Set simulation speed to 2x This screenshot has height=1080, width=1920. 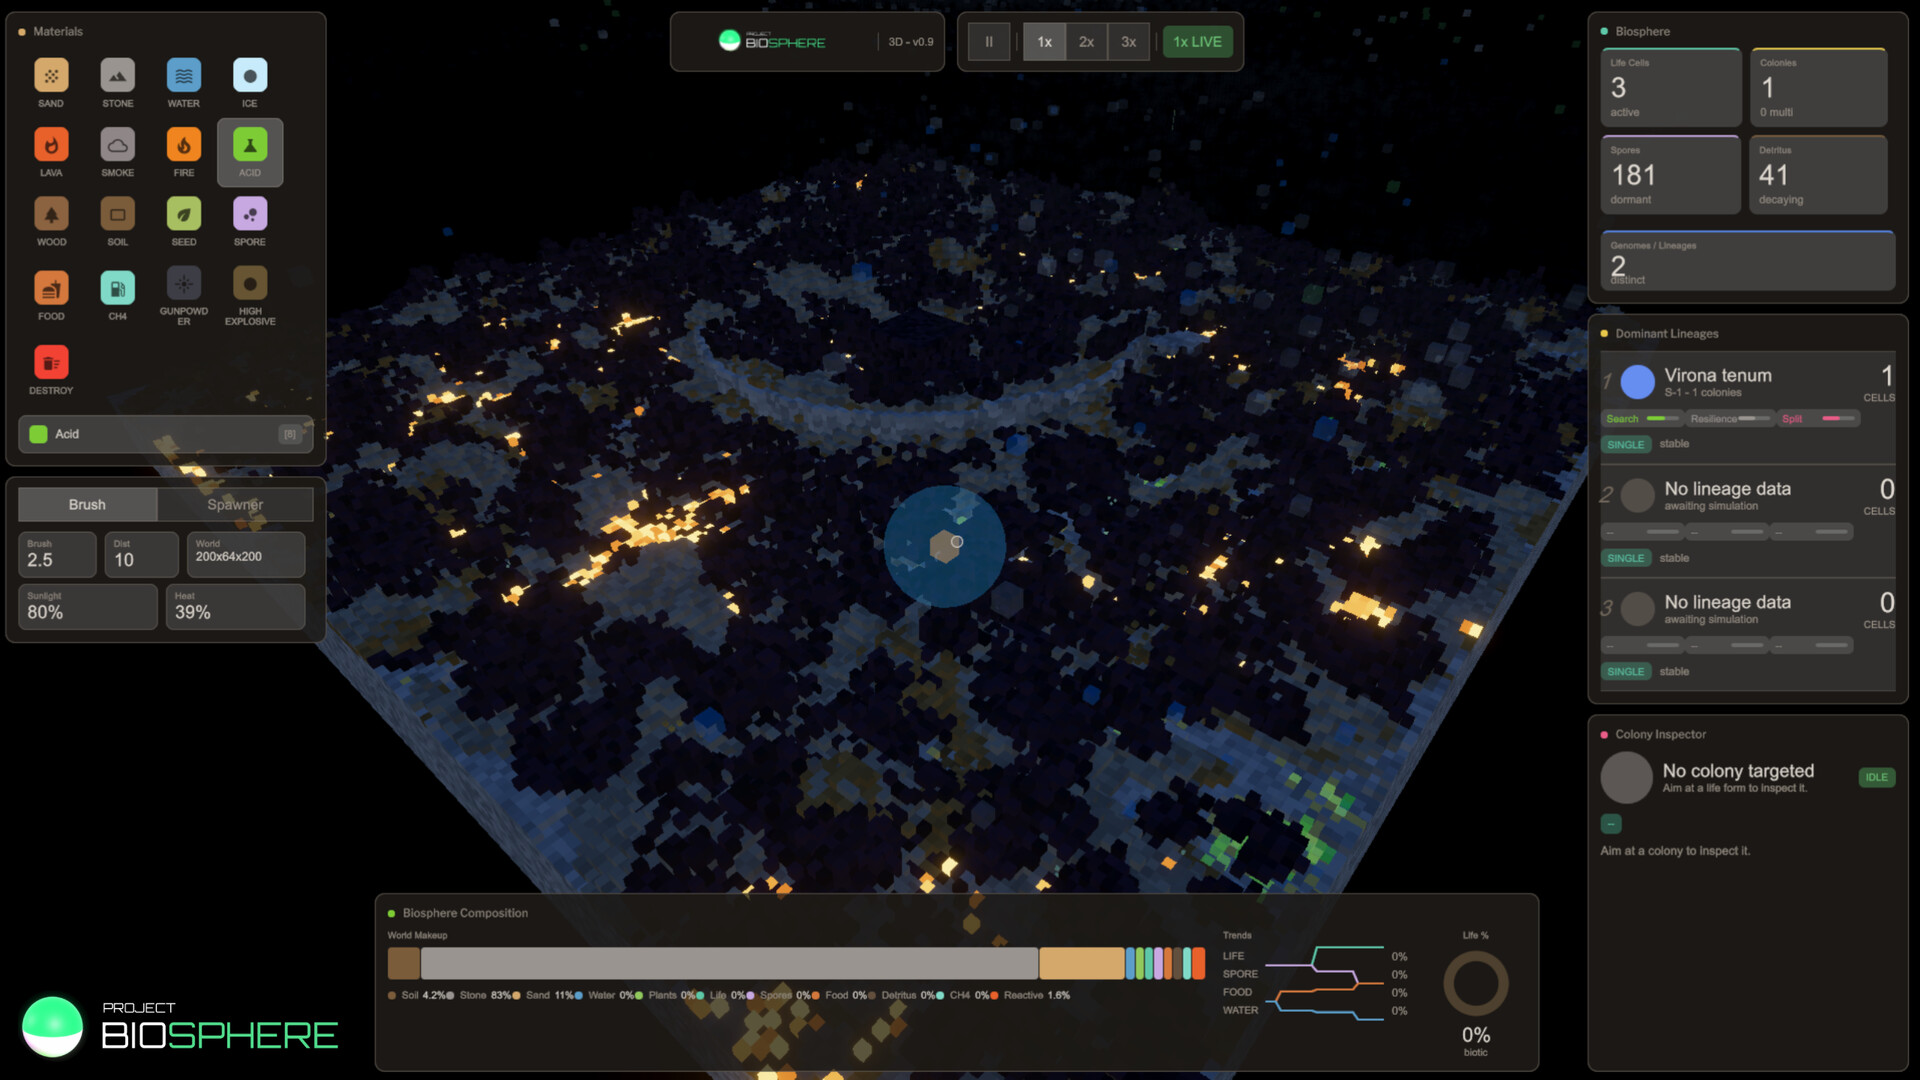click(x=1086, y=42)
